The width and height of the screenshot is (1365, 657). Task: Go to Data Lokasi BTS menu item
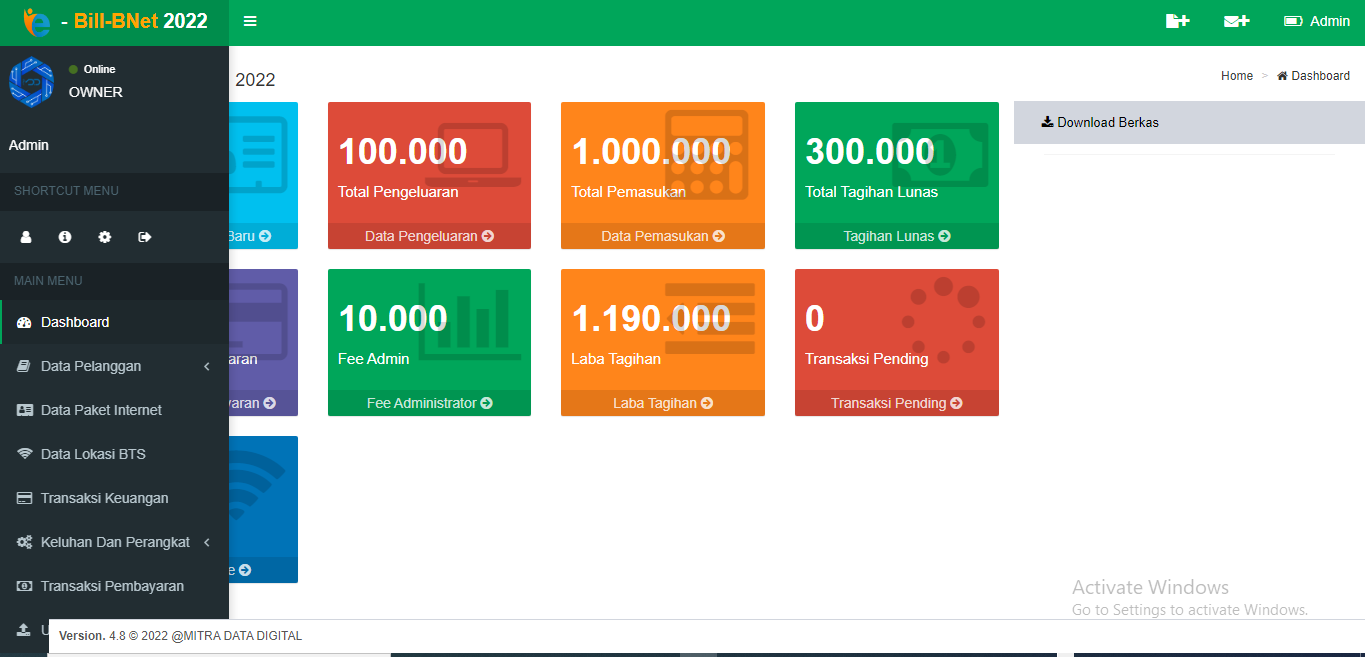93,454
